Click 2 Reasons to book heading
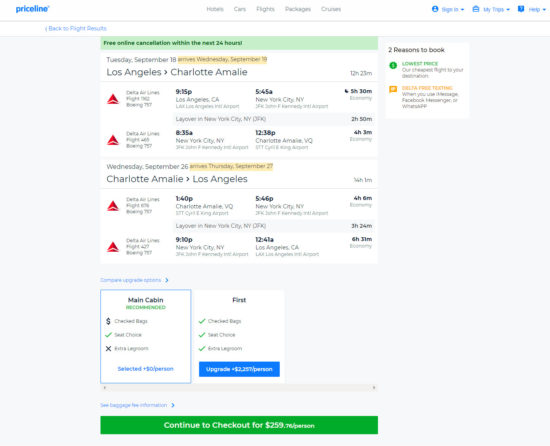550x446 pixels. click(x=416, y=50)
